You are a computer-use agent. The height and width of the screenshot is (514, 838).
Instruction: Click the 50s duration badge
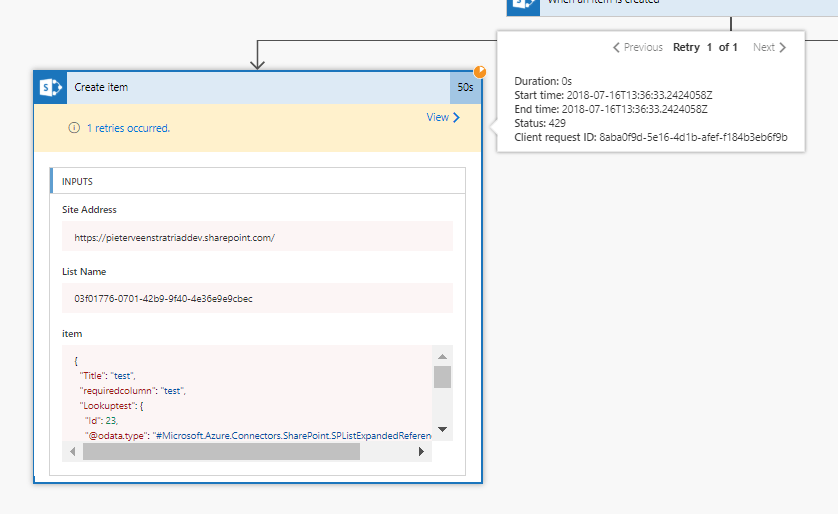[x=465, y=87]
